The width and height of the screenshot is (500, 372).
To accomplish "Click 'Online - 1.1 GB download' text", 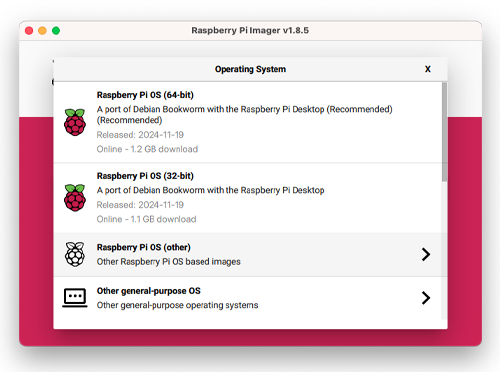I will coord(146,219).
